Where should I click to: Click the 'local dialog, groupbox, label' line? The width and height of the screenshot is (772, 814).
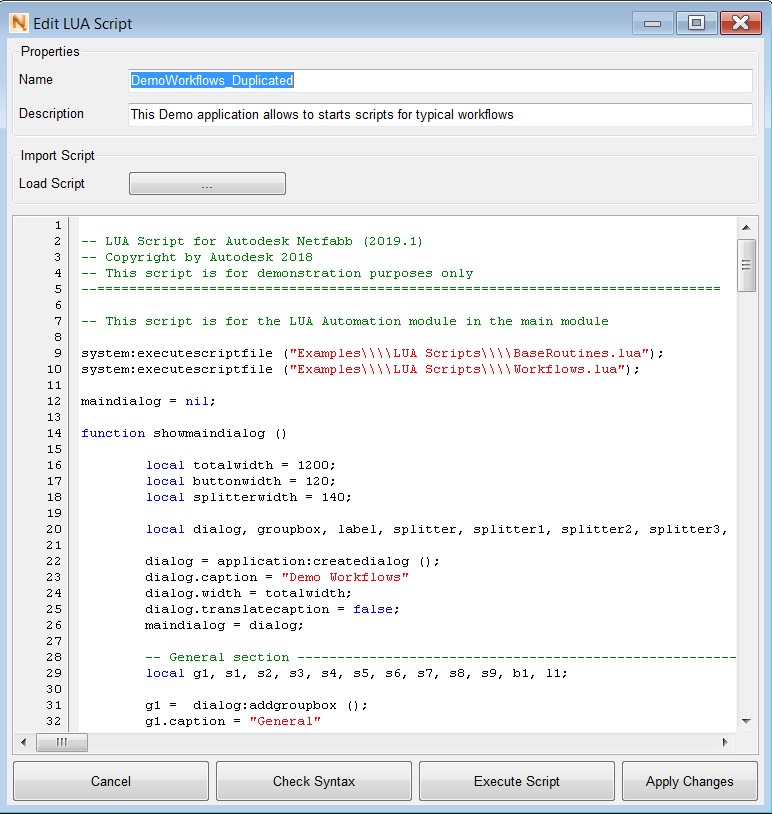[437, 530]
